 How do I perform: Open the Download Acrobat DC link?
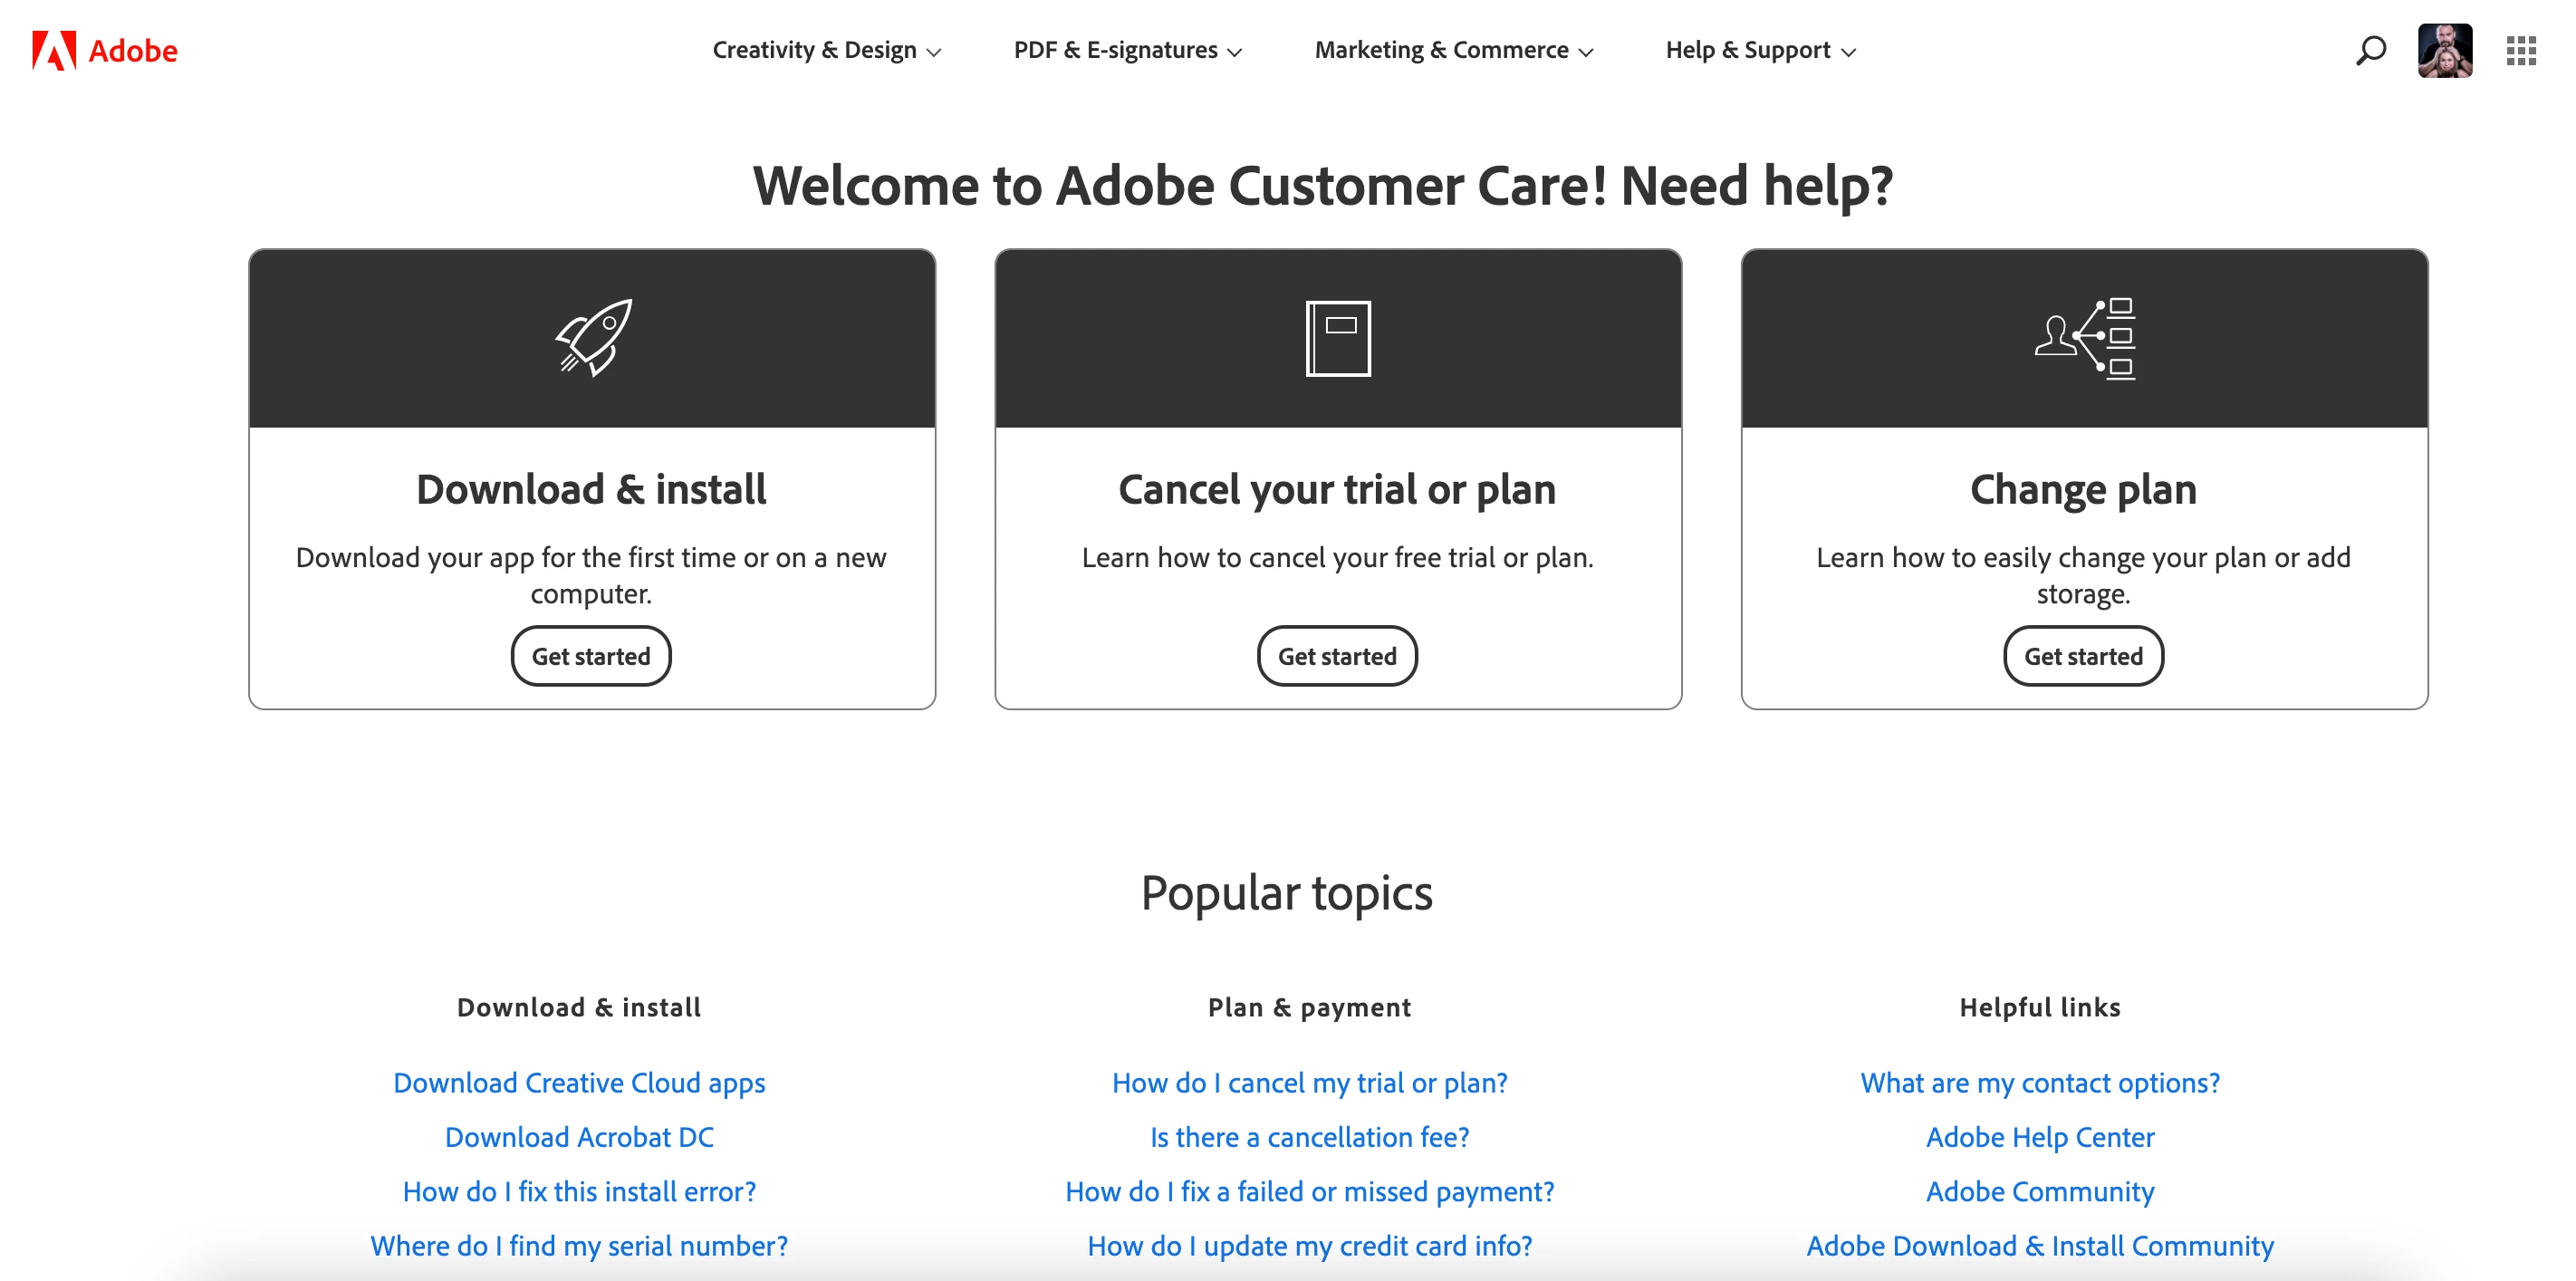tap(579, 1137)
